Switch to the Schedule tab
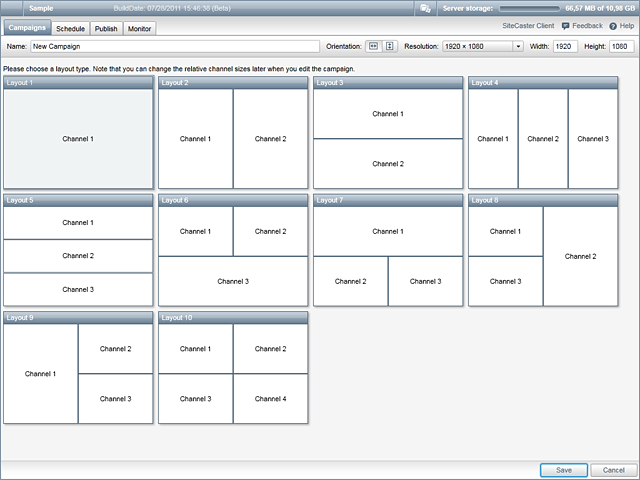640x480 pixels. coord(70,28)
